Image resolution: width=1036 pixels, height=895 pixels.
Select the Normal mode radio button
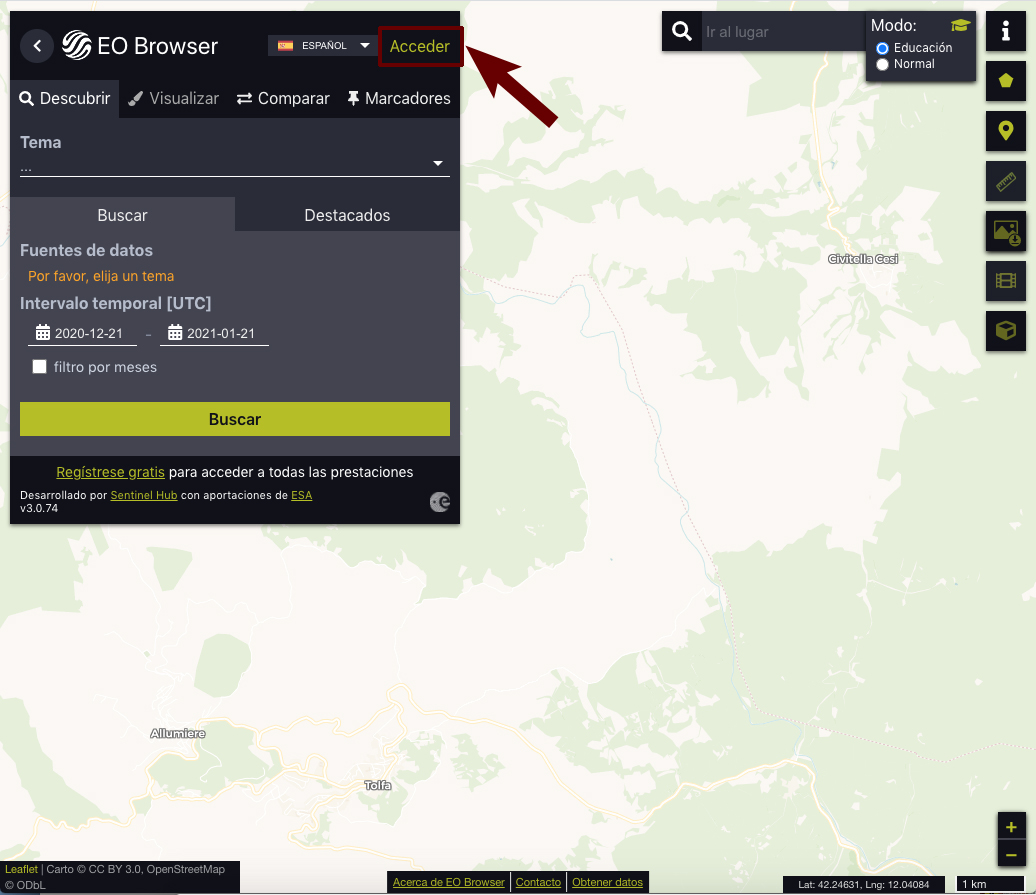(x=882, y=64)
